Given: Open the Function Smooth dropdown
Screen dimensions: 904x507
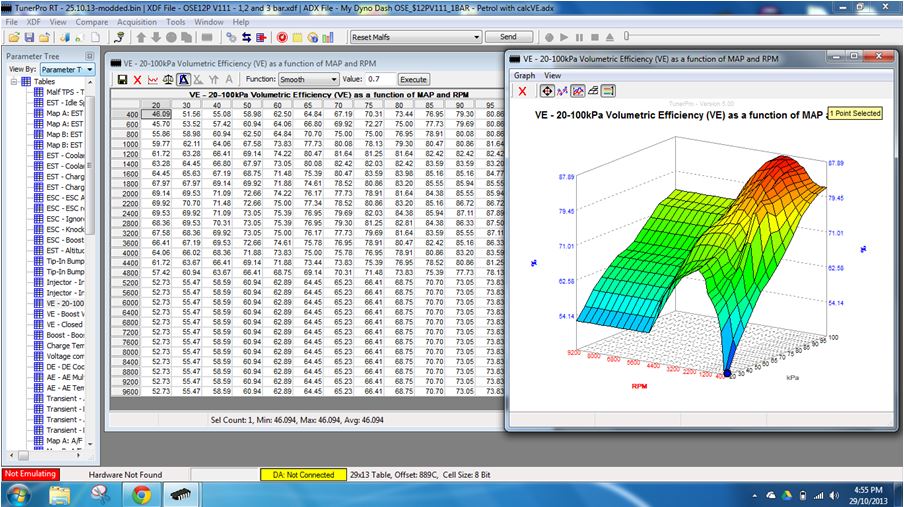Looking at the screenshot, I should point(334,80).
